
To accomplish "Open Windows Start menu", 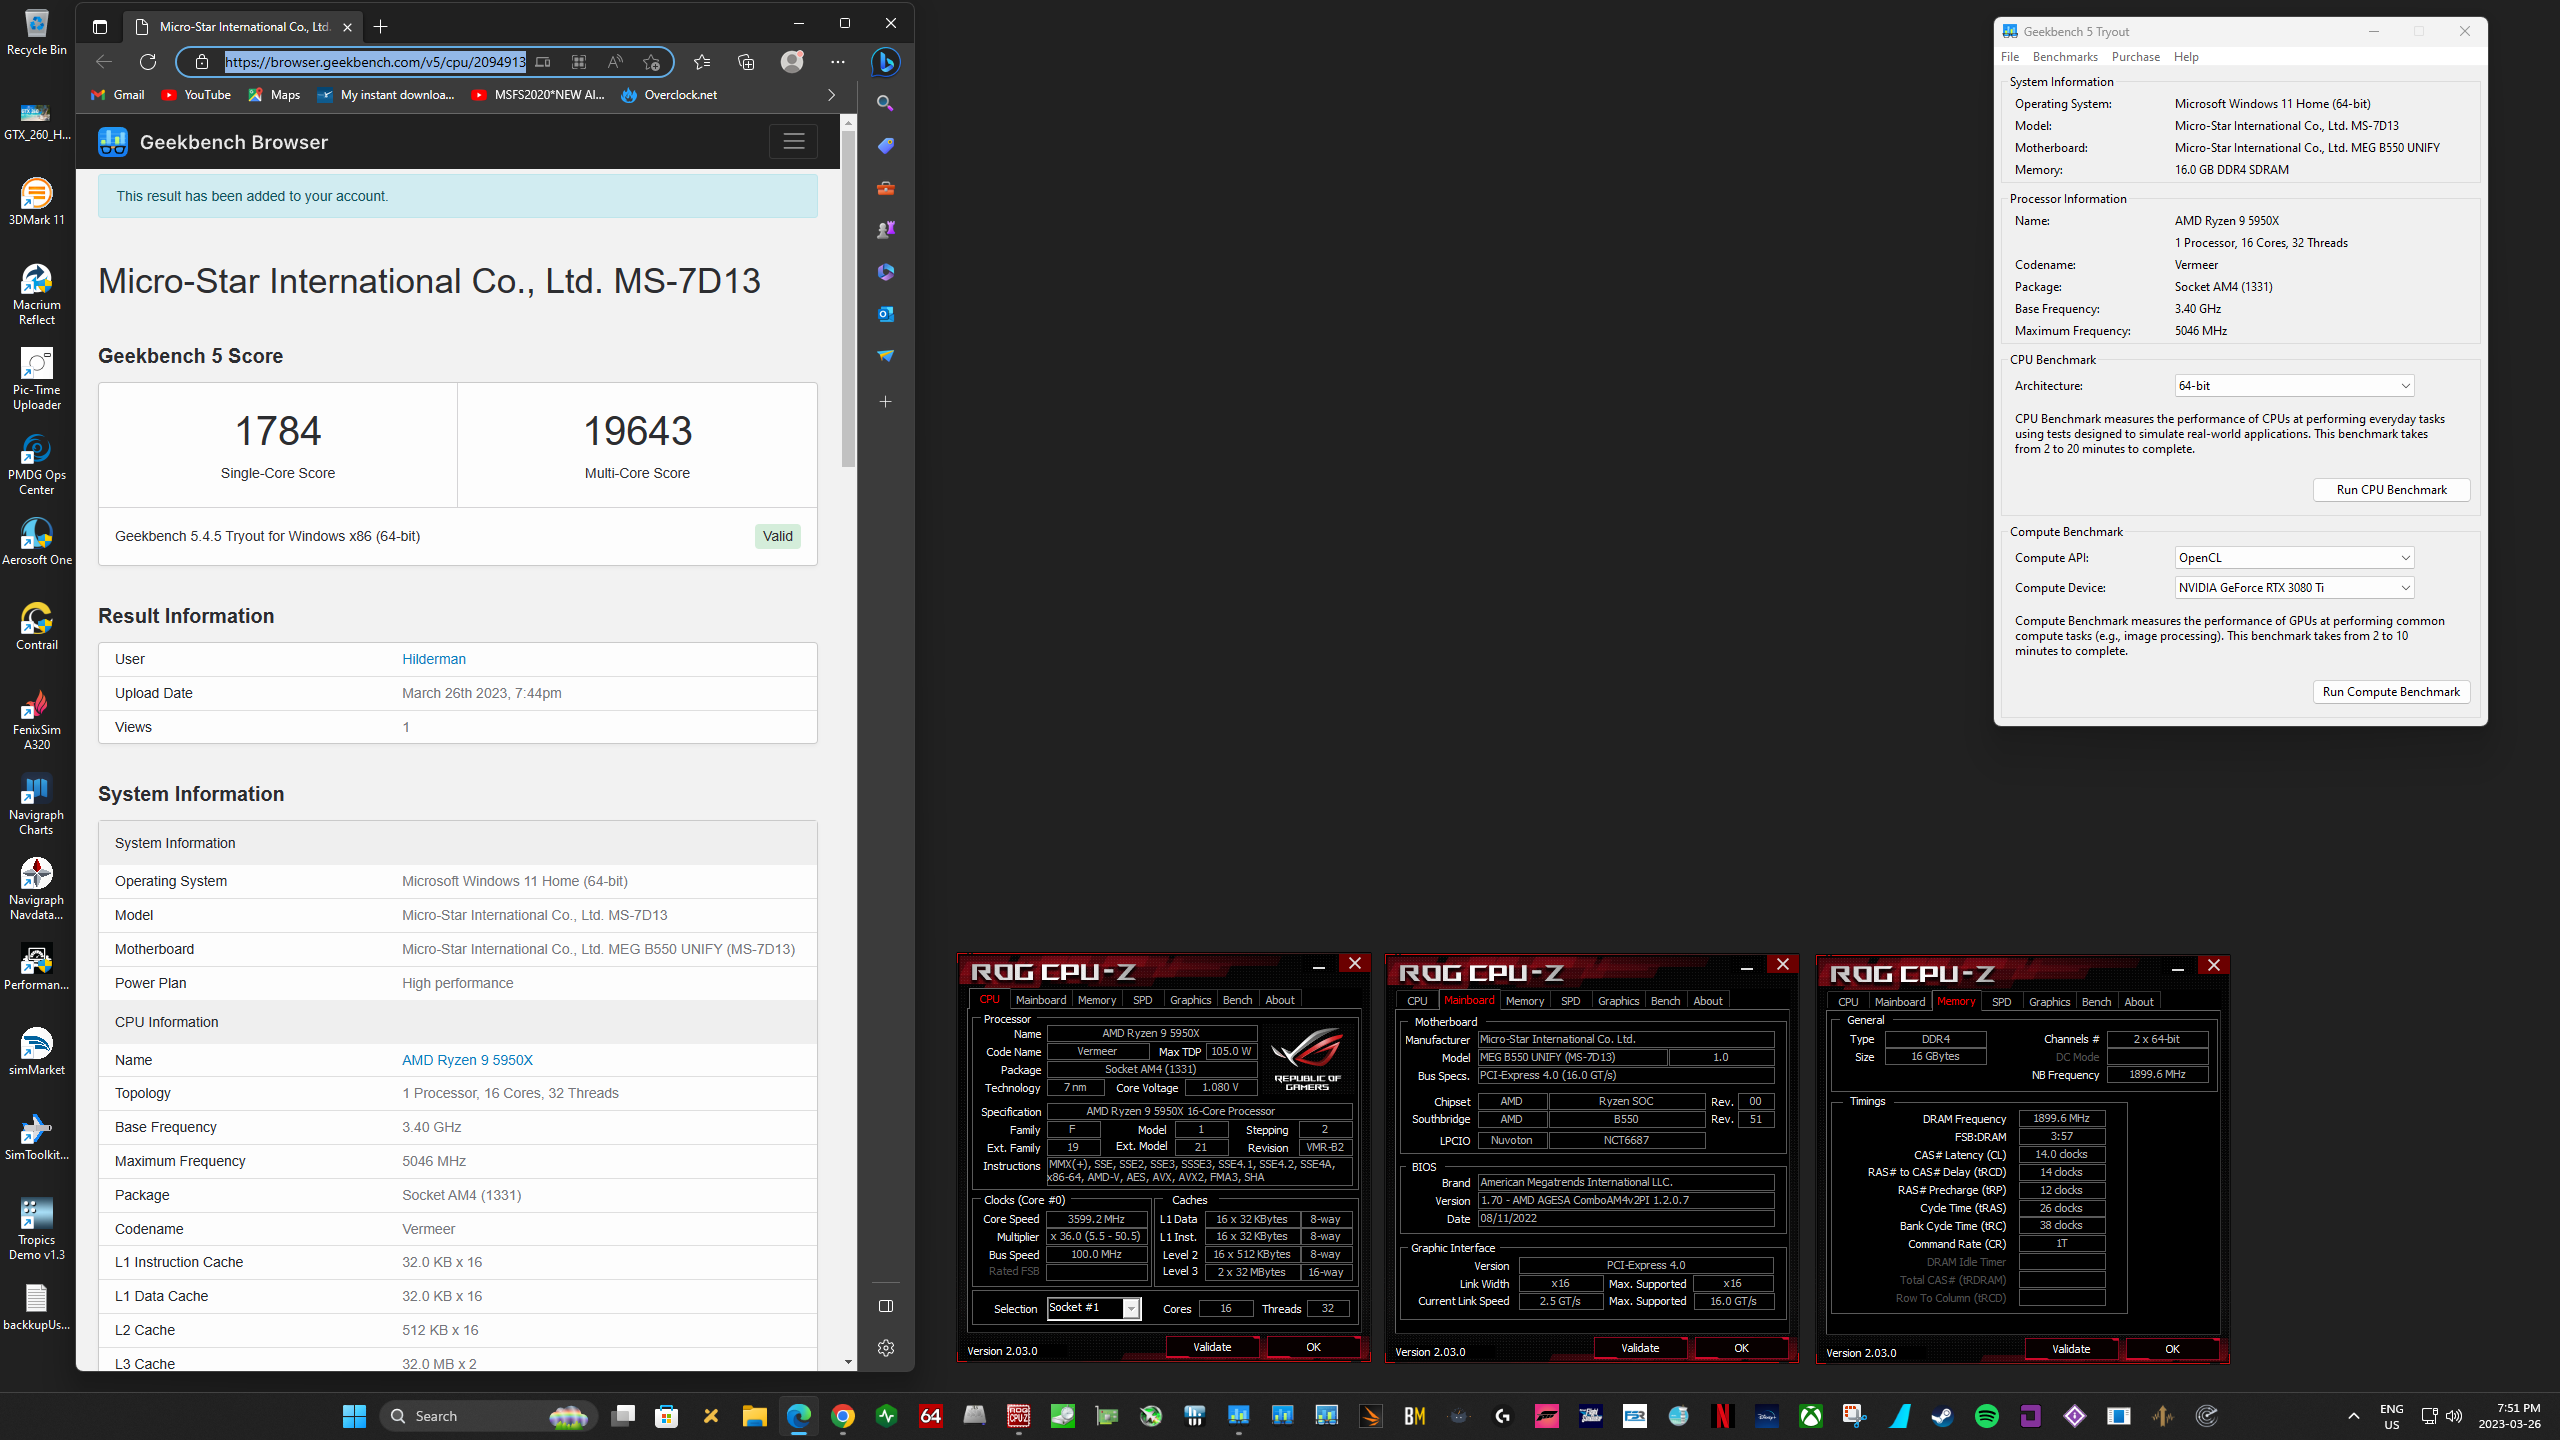I will pos(354,1416).
